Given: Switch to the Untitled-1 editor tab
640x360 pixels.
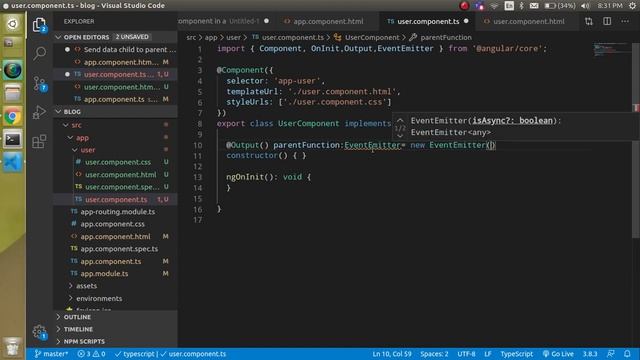Looking at the screenshot, I should [227, 21].
